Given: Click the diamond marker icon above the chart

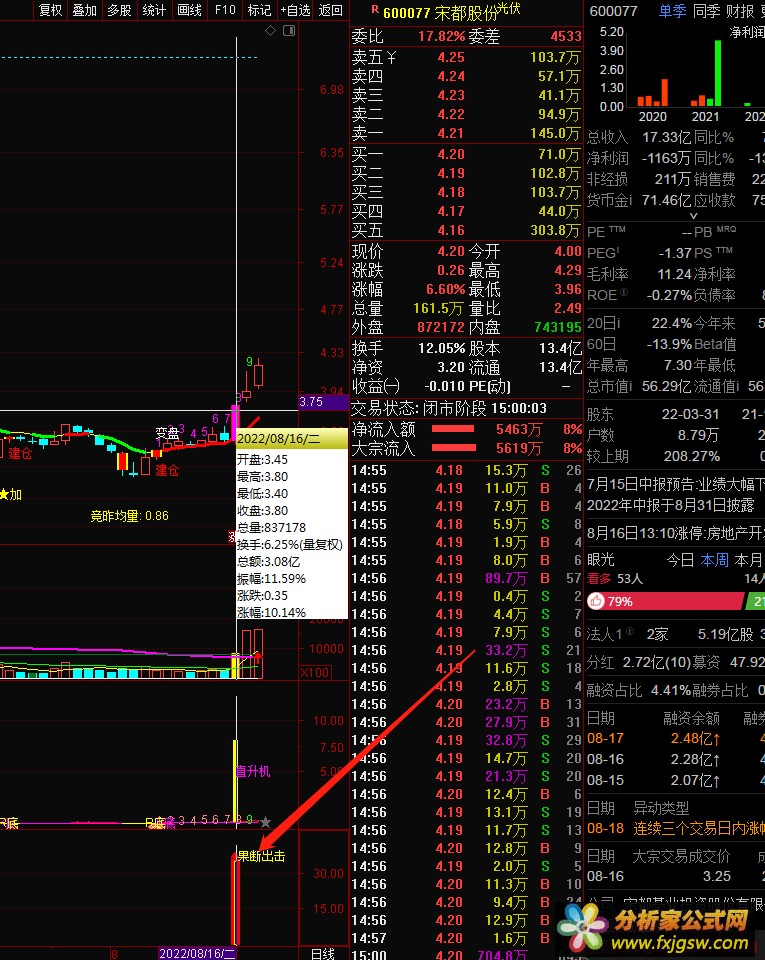Looking at the screenshot, I should [271, 31].
